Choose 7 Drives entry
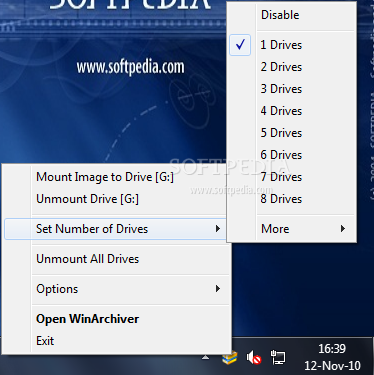Viewport: 374px width, 375px height. pos(292,177)
